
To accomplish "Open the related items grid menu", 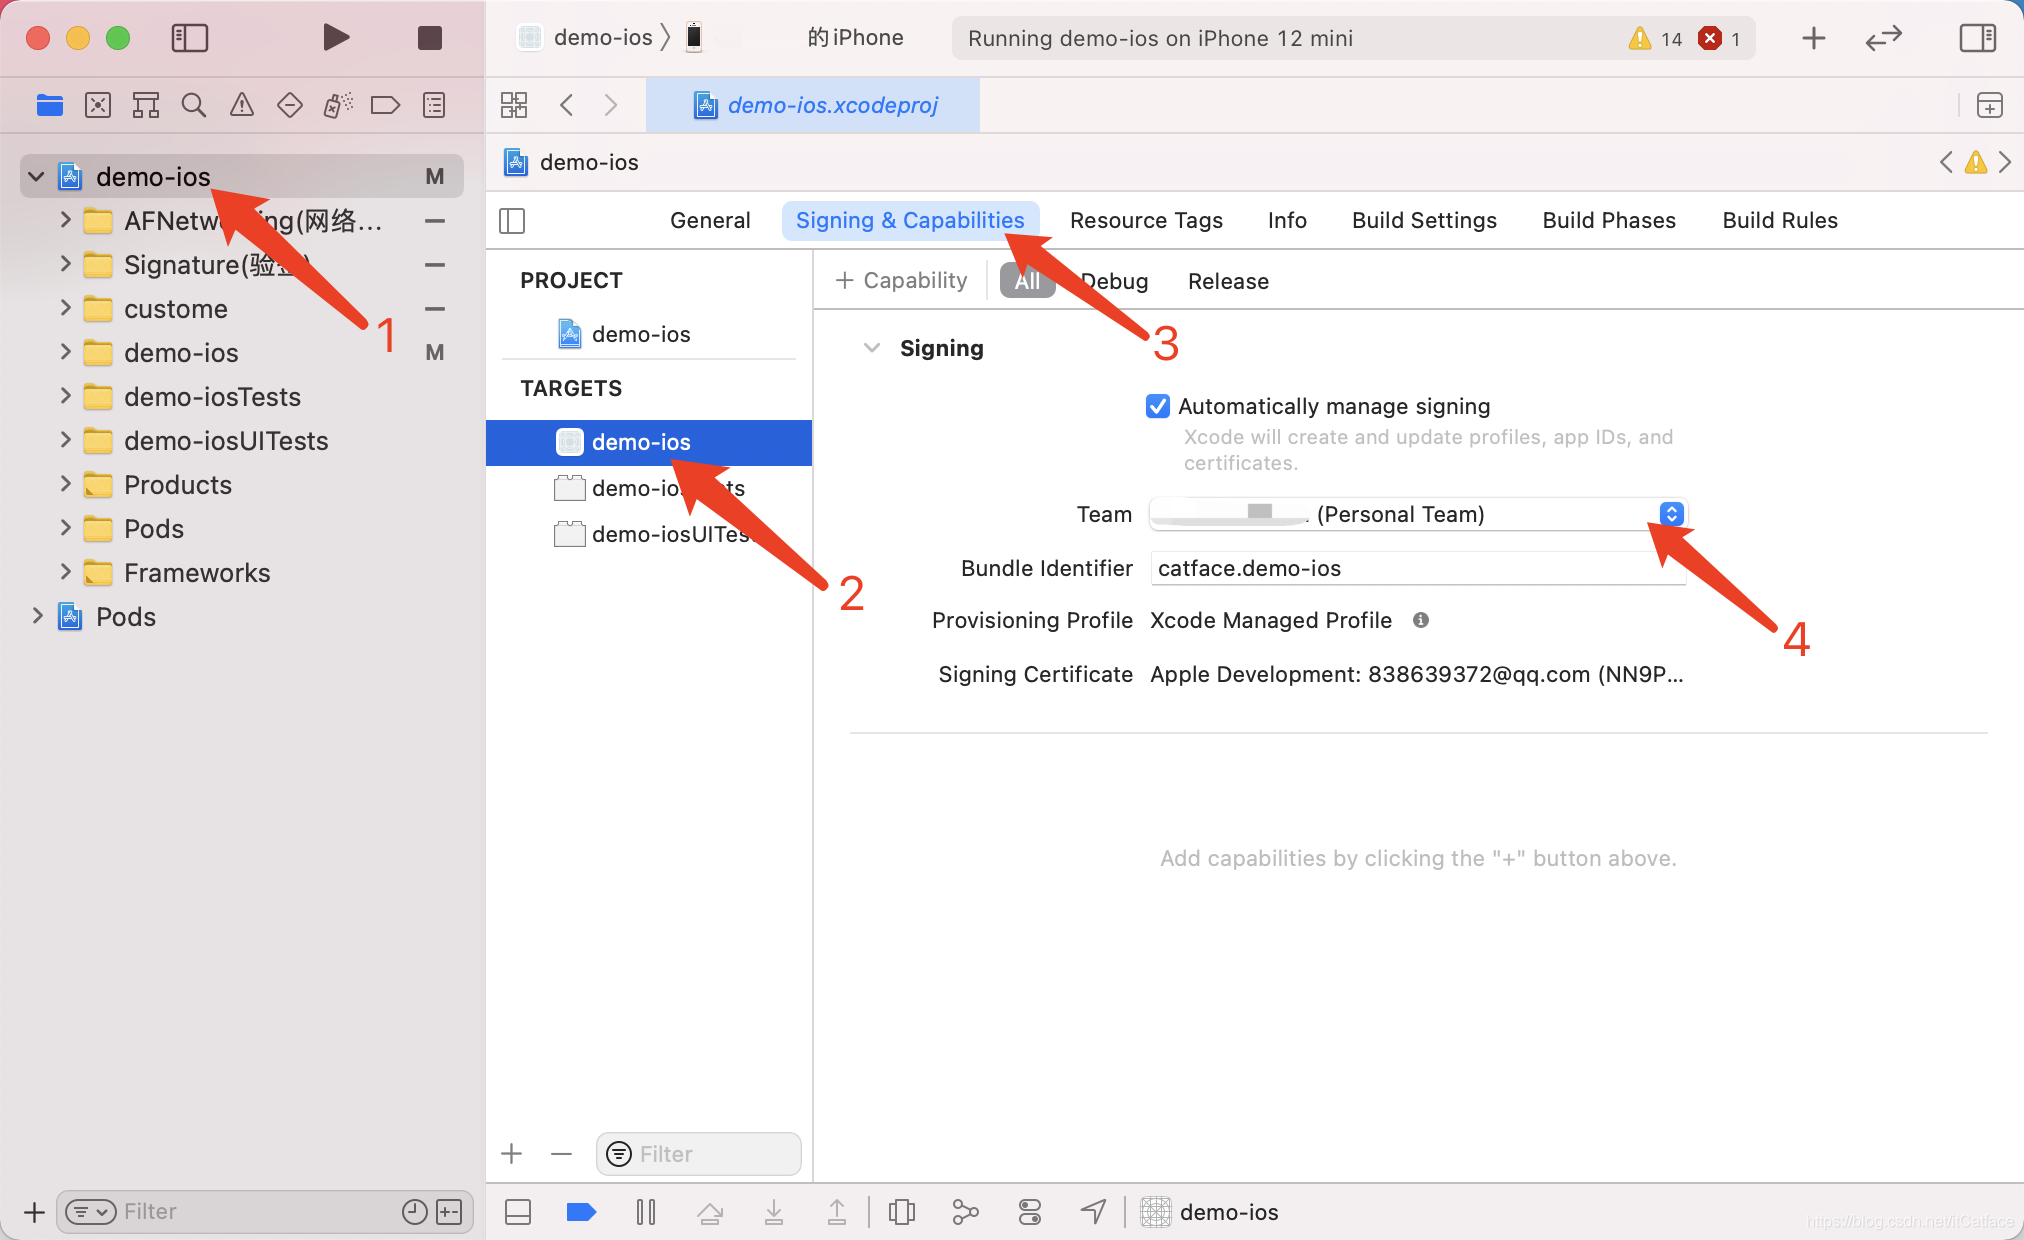I will point(514,105).
